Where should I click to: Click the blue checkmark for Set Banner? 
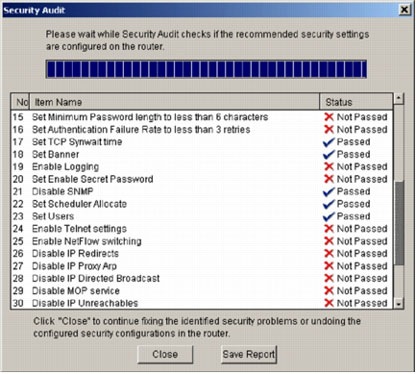(x=329, y=154)
